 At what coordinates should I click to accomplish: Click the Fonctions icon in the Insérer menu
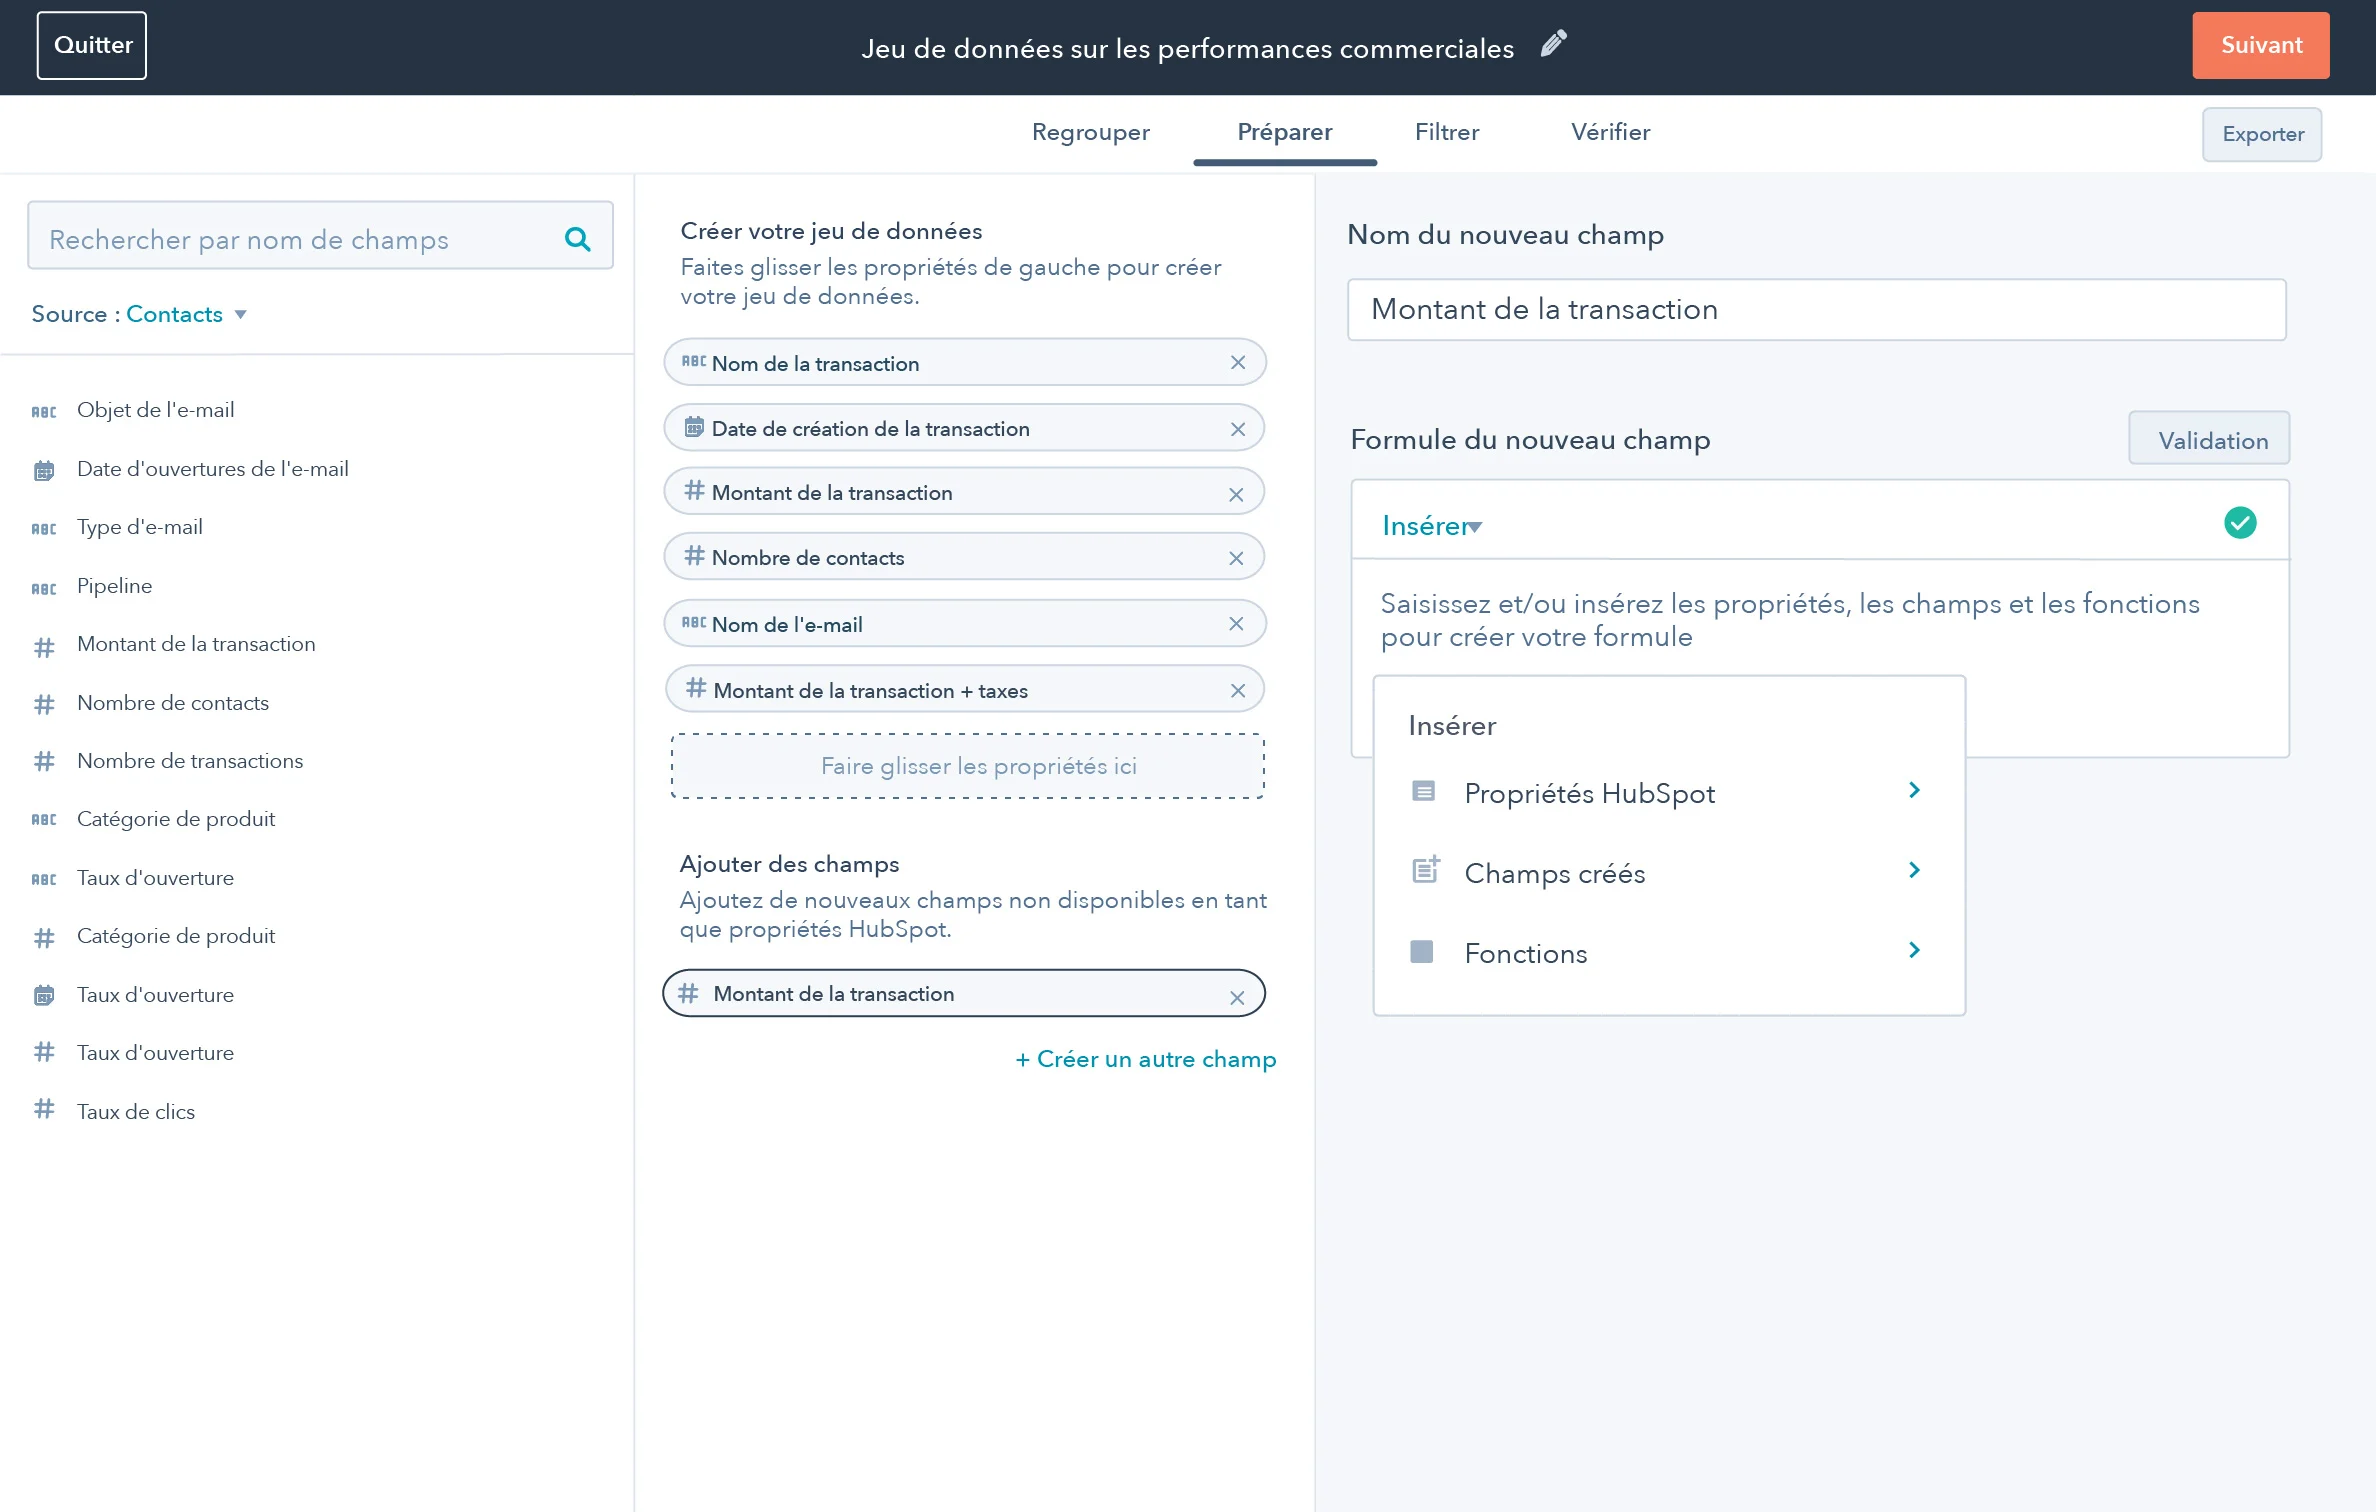pos(1424,950)
